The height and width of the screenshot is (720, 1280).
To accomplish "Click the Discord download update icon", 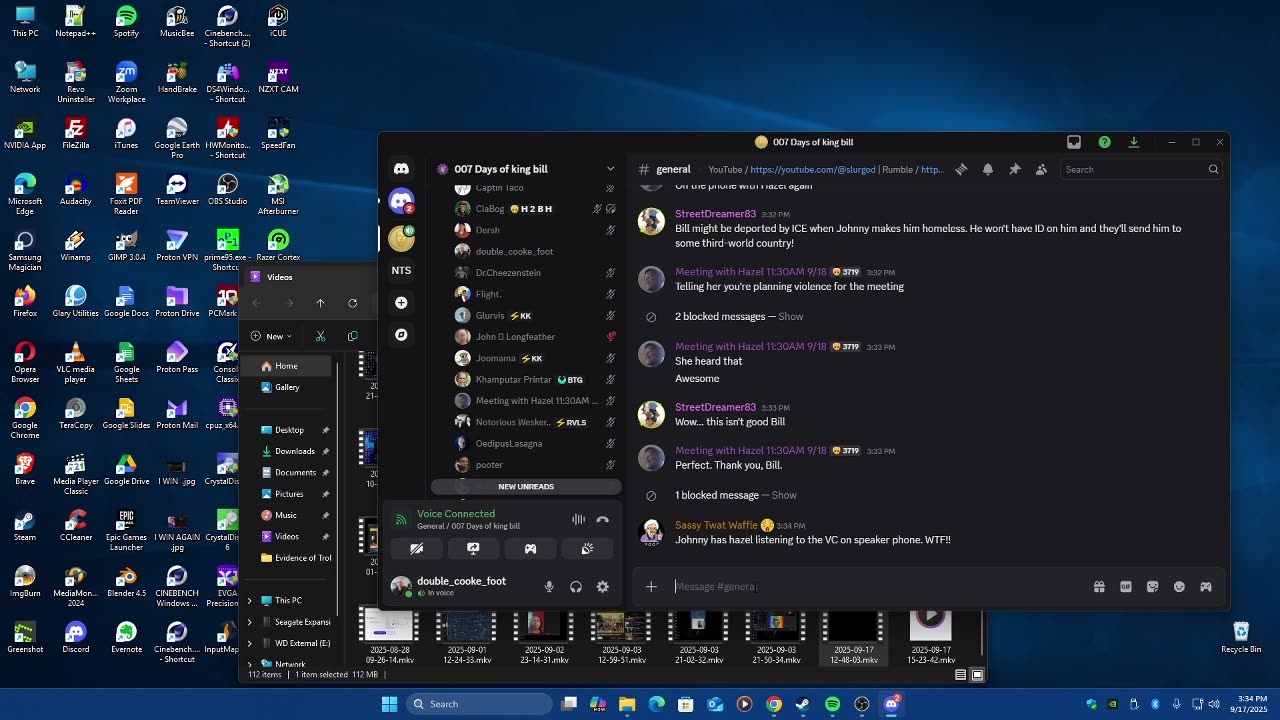I will pyautogui.click(x=1133, y=142).
